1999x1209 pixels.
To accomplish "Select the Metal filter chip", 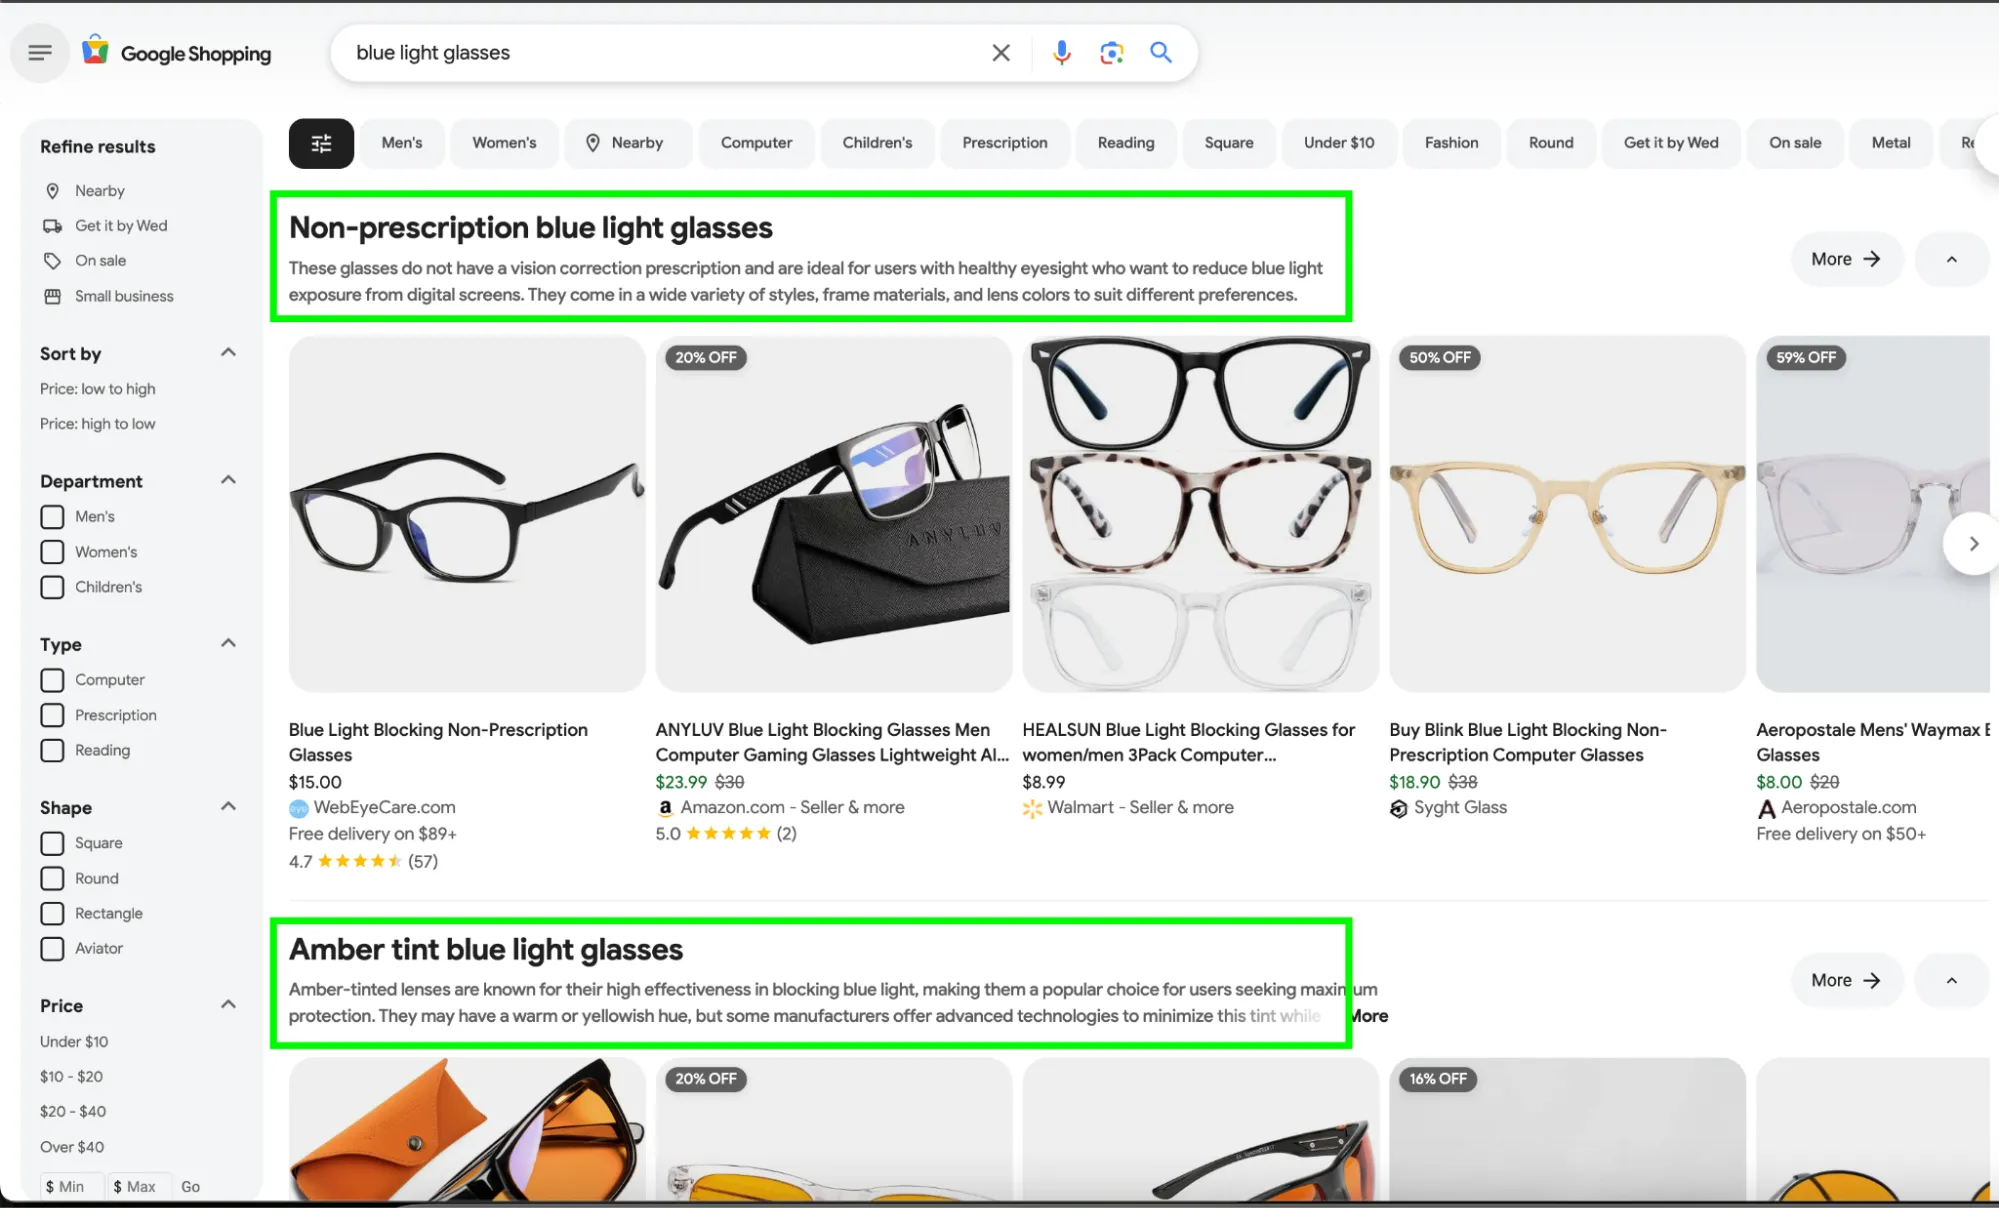I will (1891, 143).
